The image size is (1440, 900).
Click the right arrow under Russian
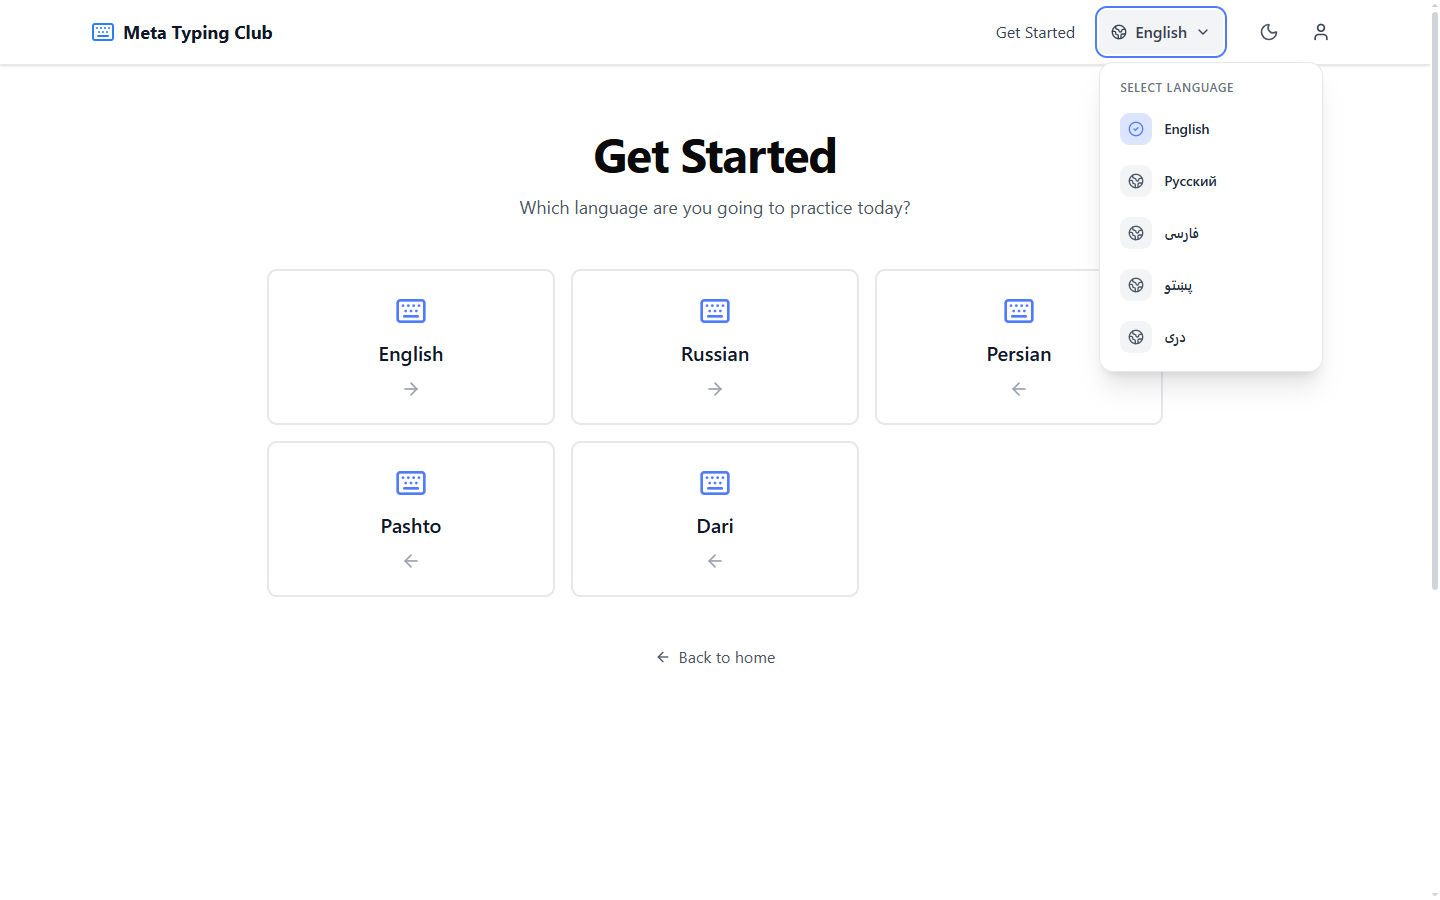[x=715, y=389]
